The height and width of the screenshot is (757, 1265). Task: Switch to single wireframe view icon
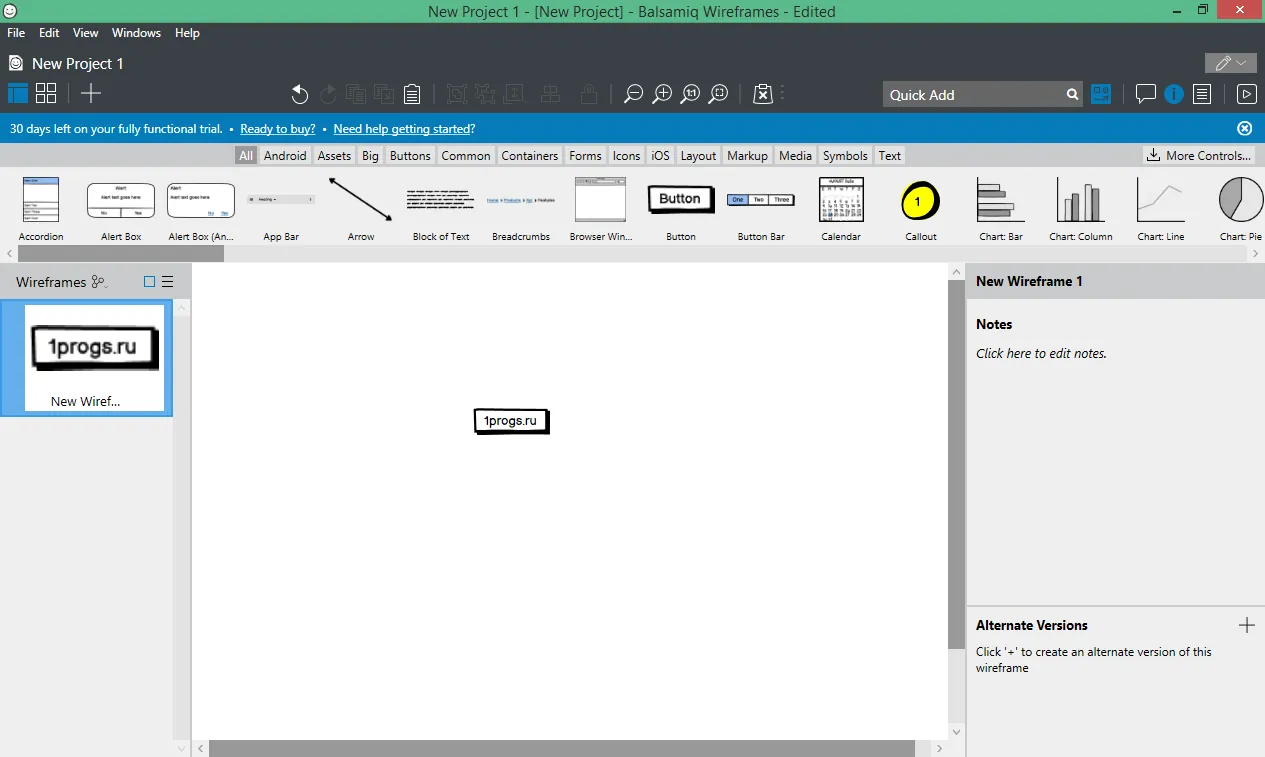[18, 93]
